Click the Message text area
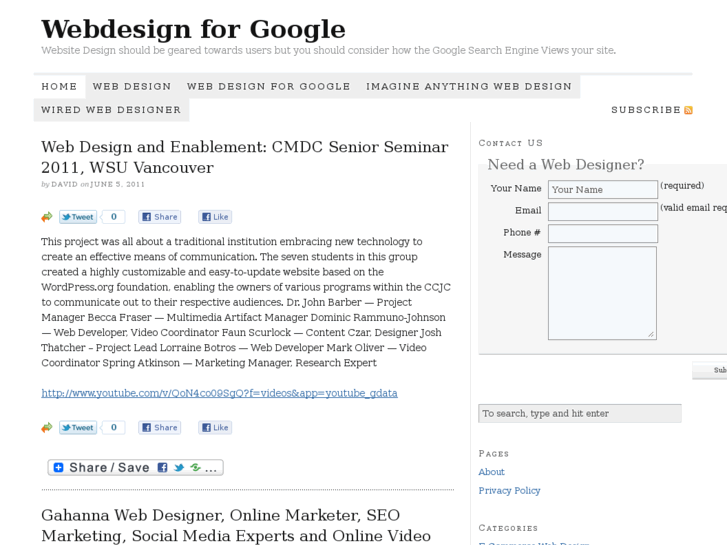The image size is (727, 545). [602, 292]
